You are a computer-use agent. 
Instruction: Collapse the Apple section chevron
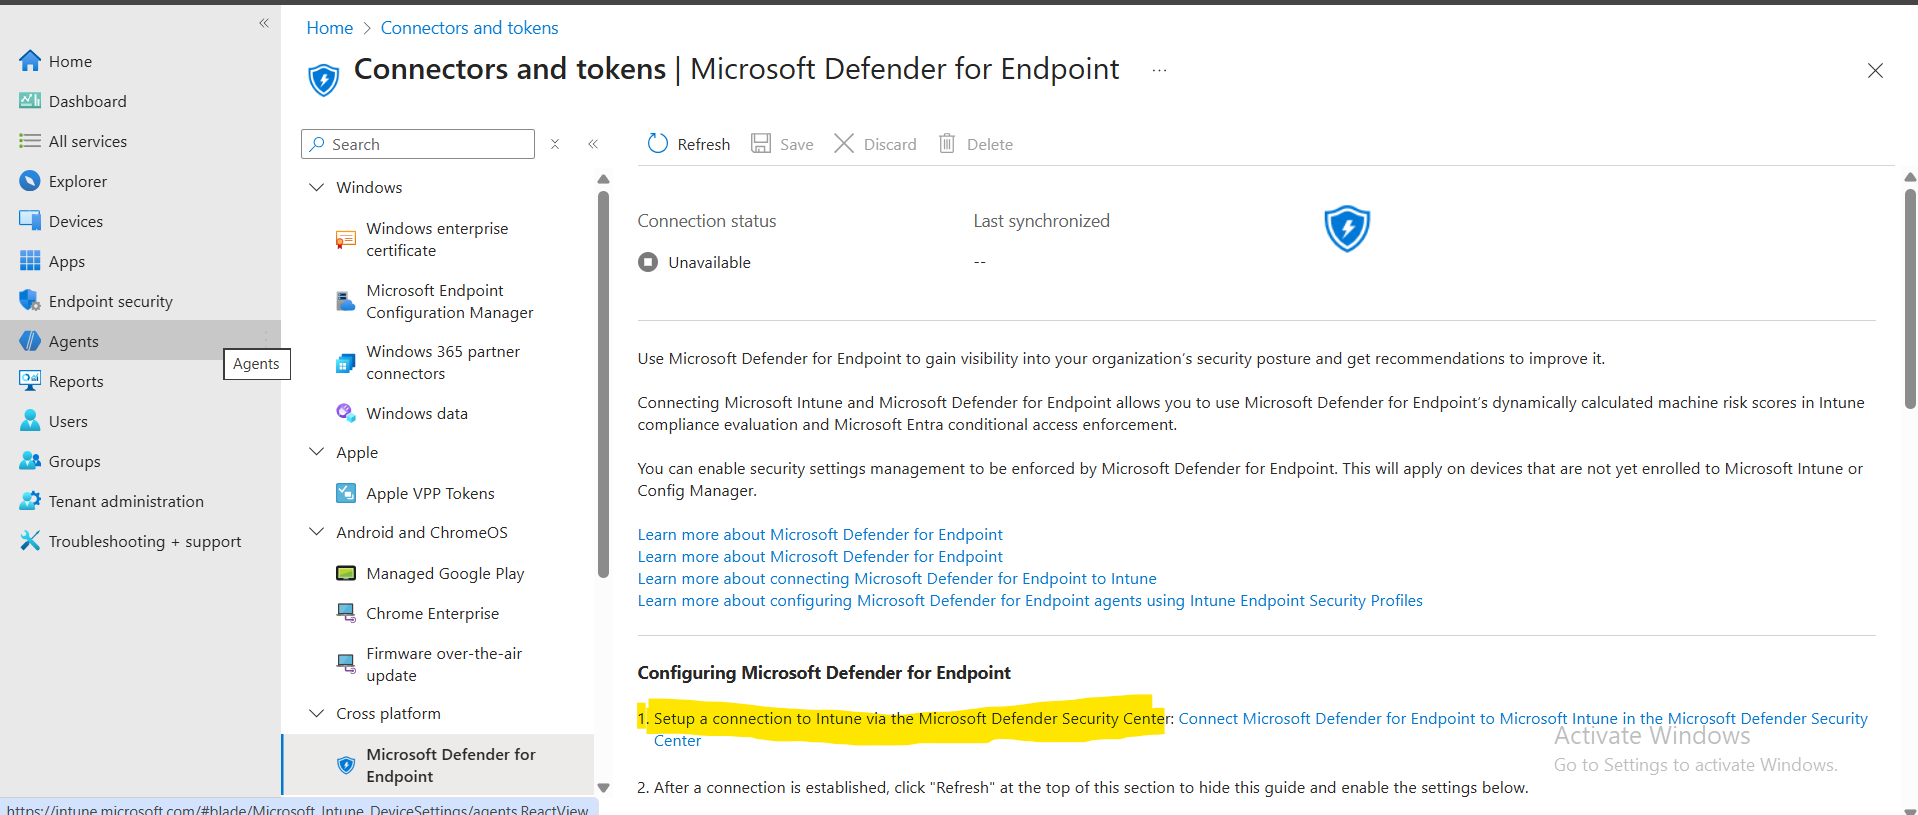[317, 452]
